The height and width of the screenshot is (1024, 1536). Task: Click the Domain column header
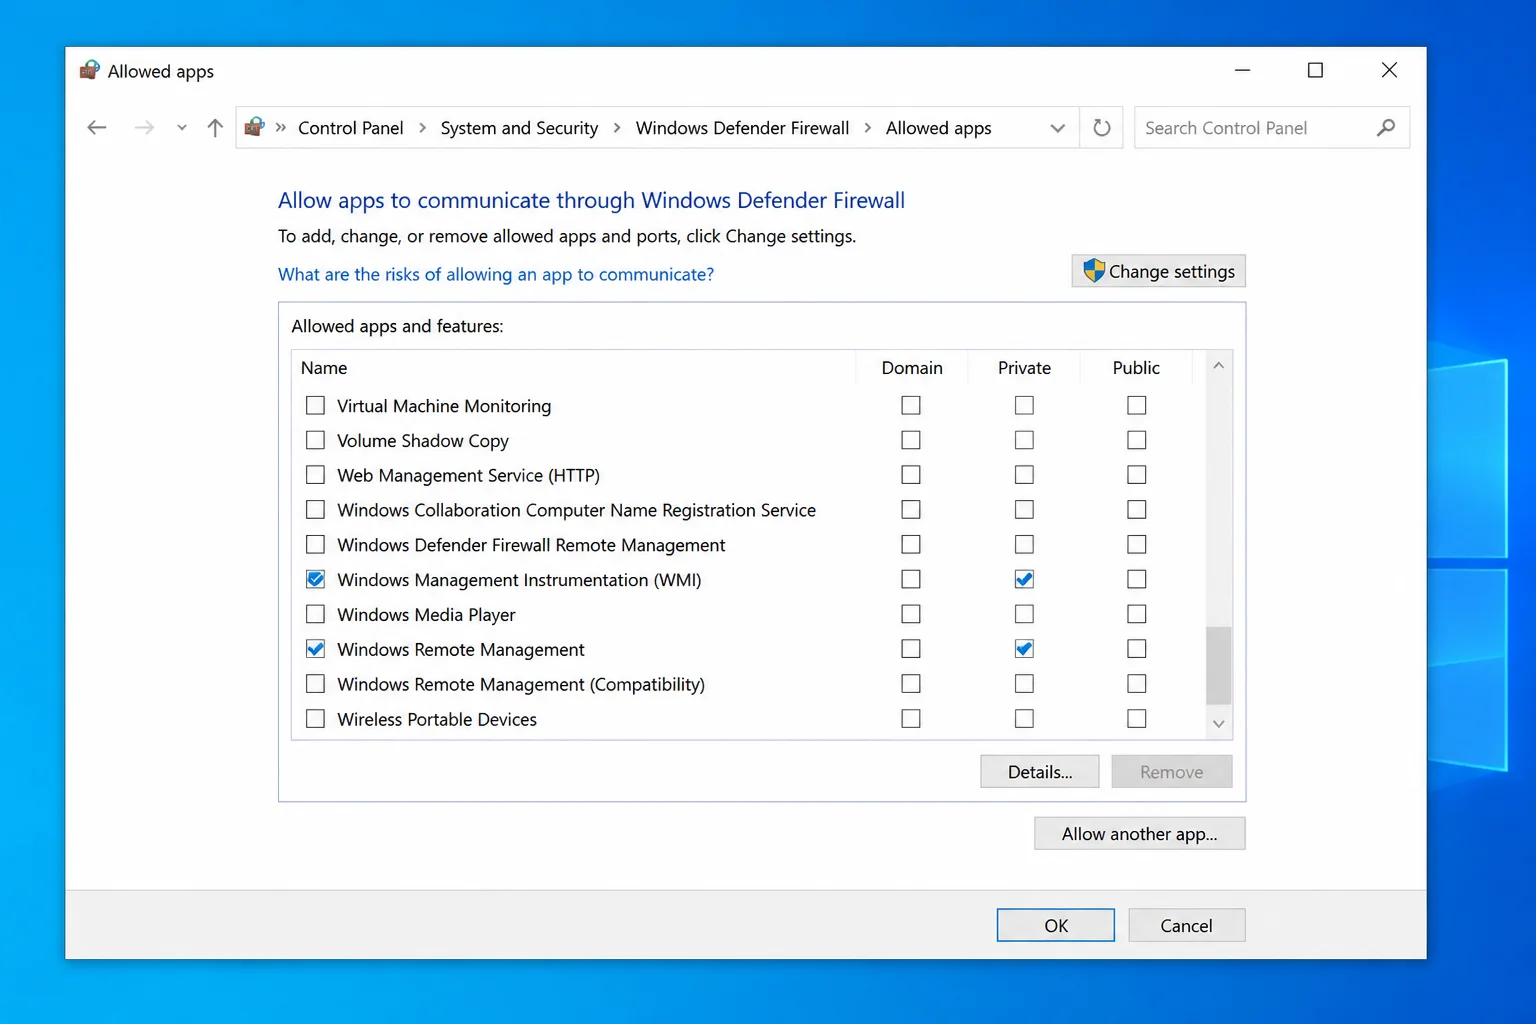click(x=912, y=368)
